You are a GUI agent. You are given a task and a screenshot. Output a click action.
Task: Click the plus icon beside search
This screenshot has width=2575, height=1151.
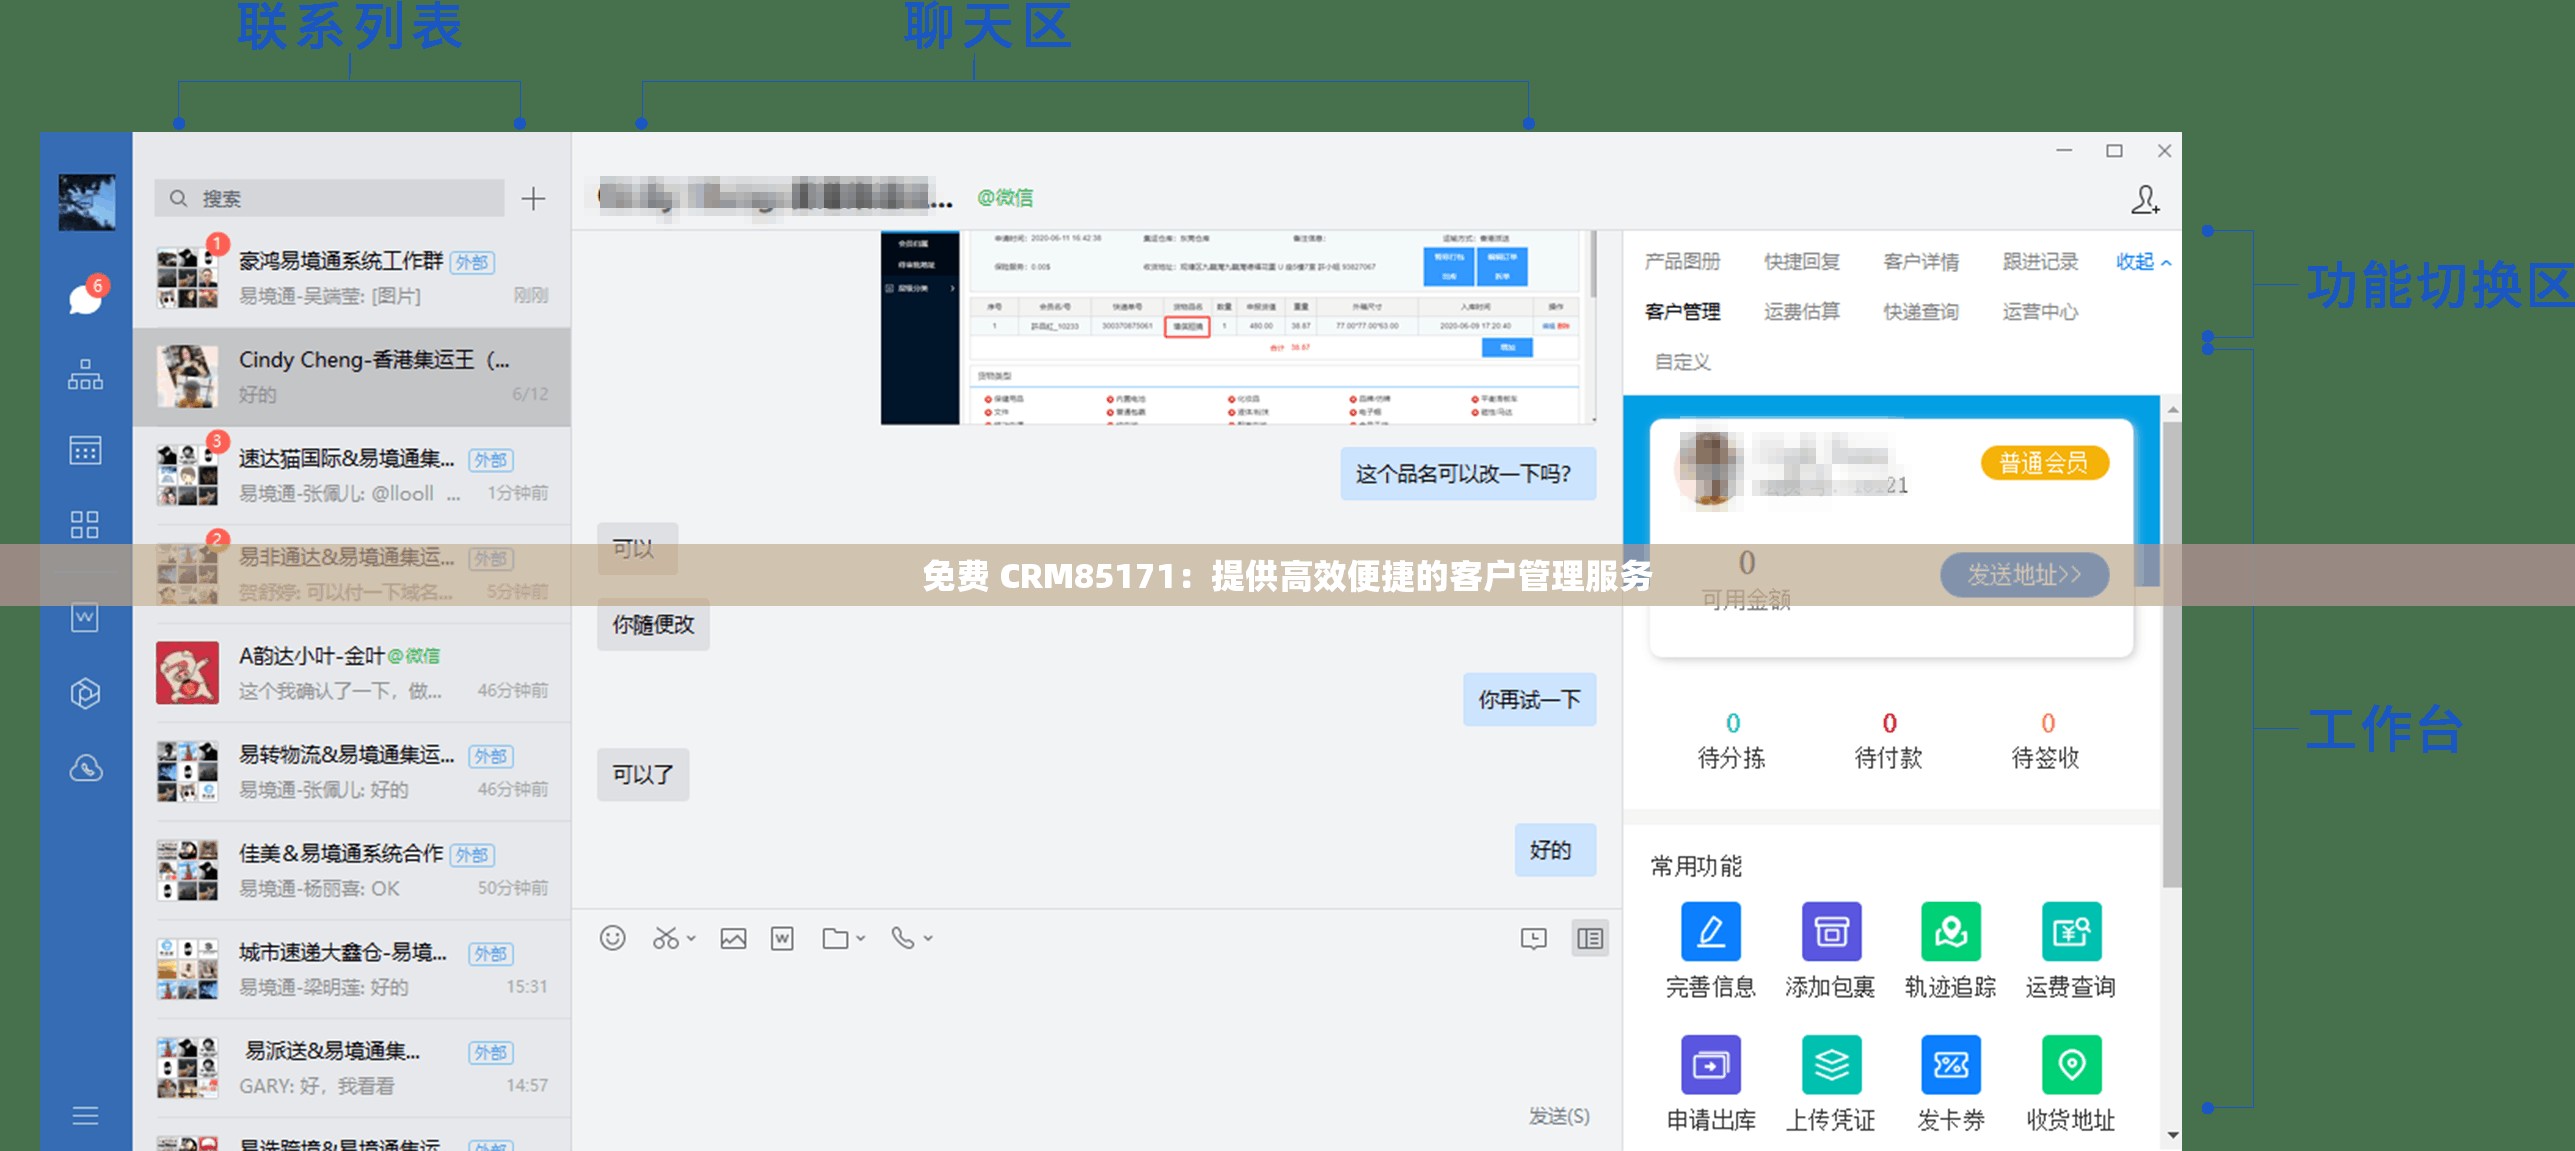click(533, 198)
